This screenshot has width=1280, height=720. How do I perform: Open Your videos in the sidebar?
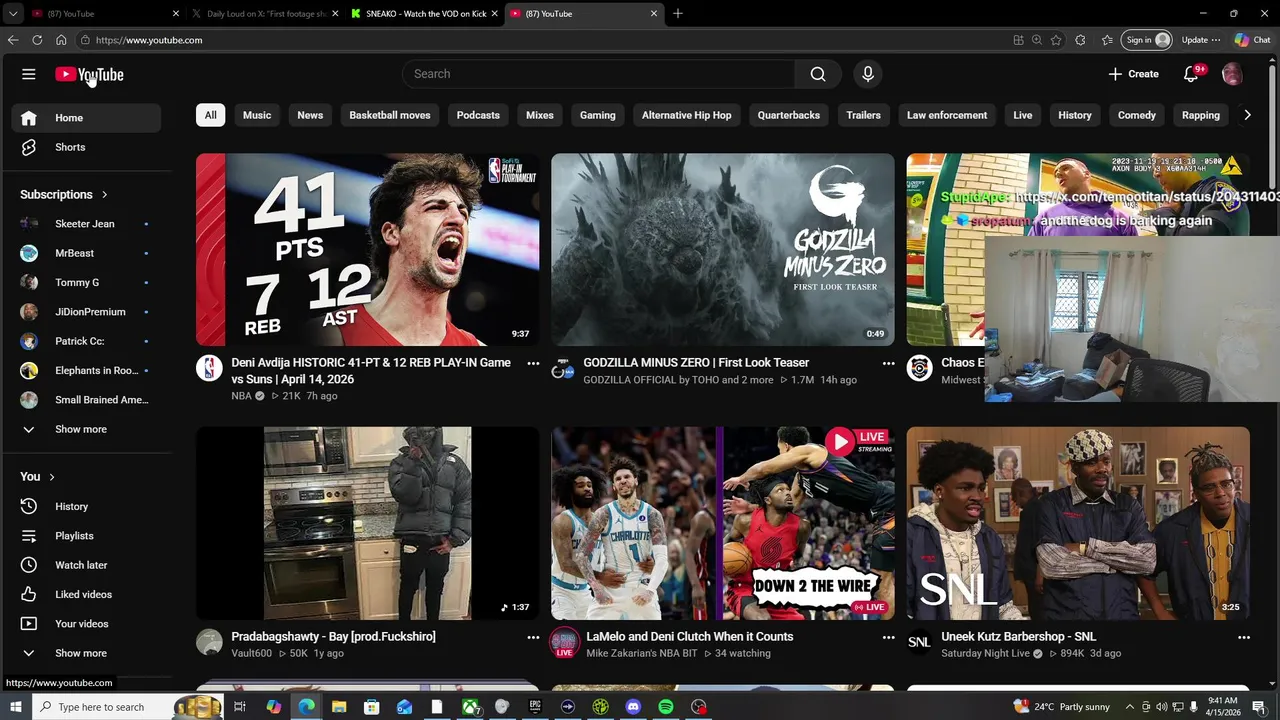click(x=86, y=624)
